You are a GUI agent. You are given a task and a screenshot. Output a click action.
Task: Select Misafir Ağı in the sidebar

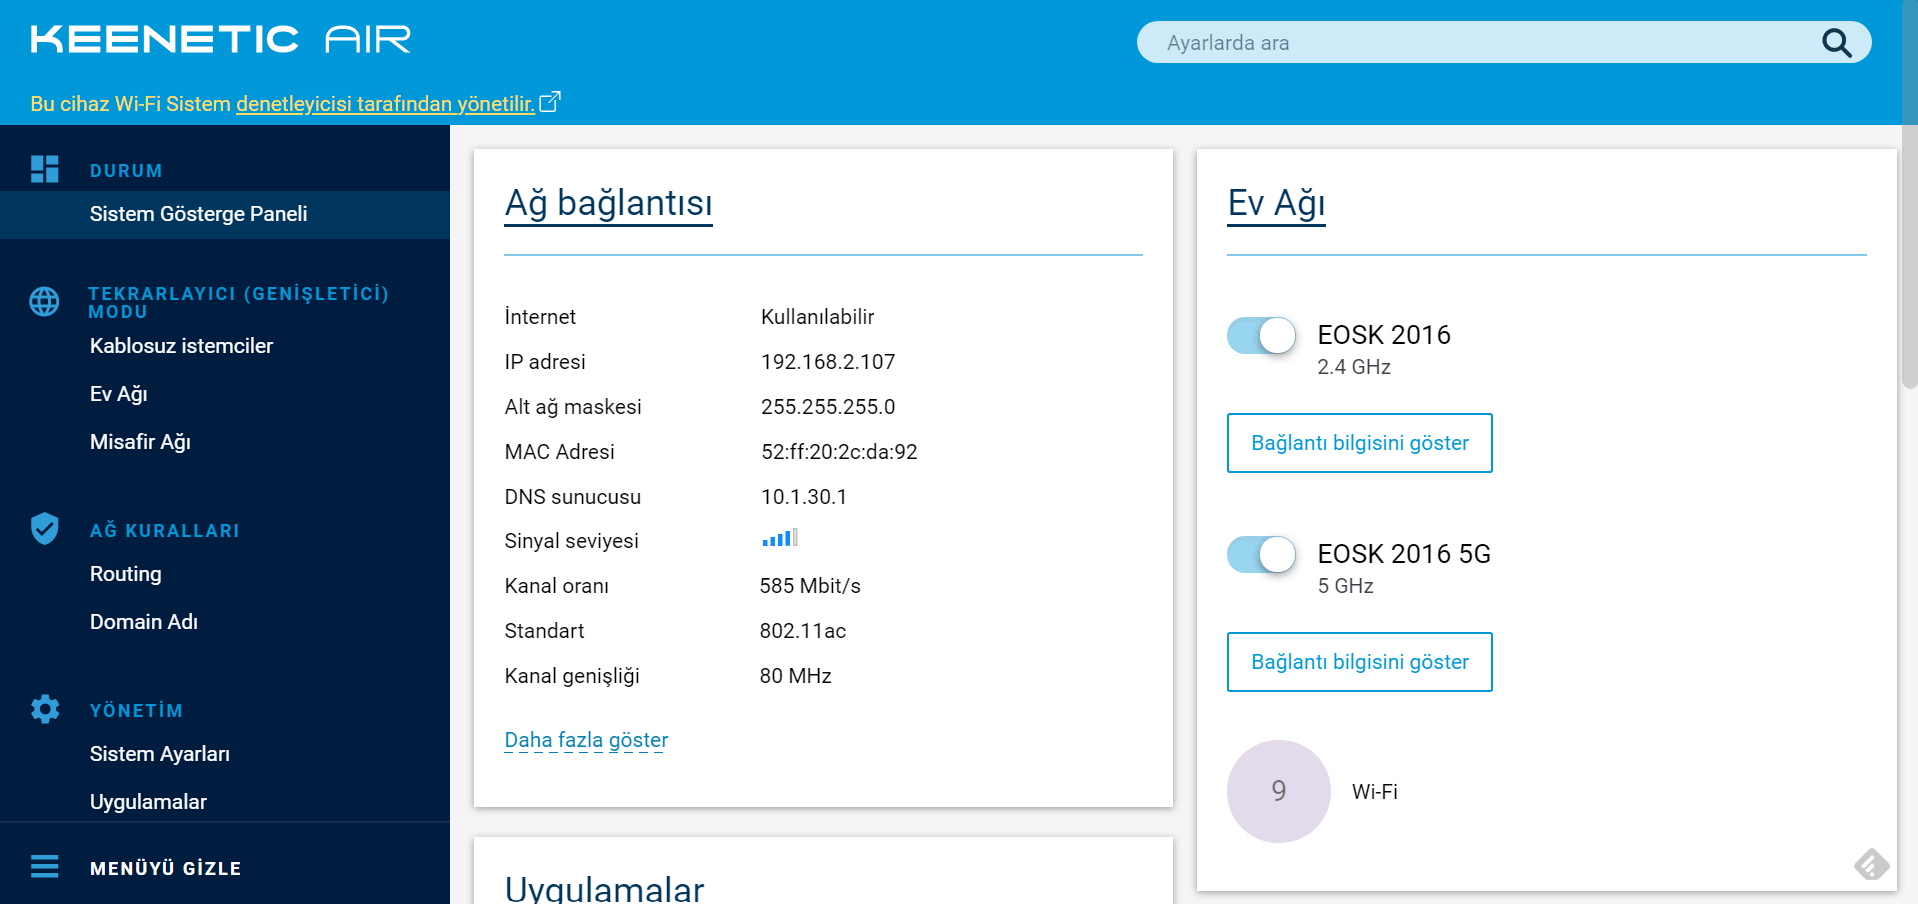(140, 442)
